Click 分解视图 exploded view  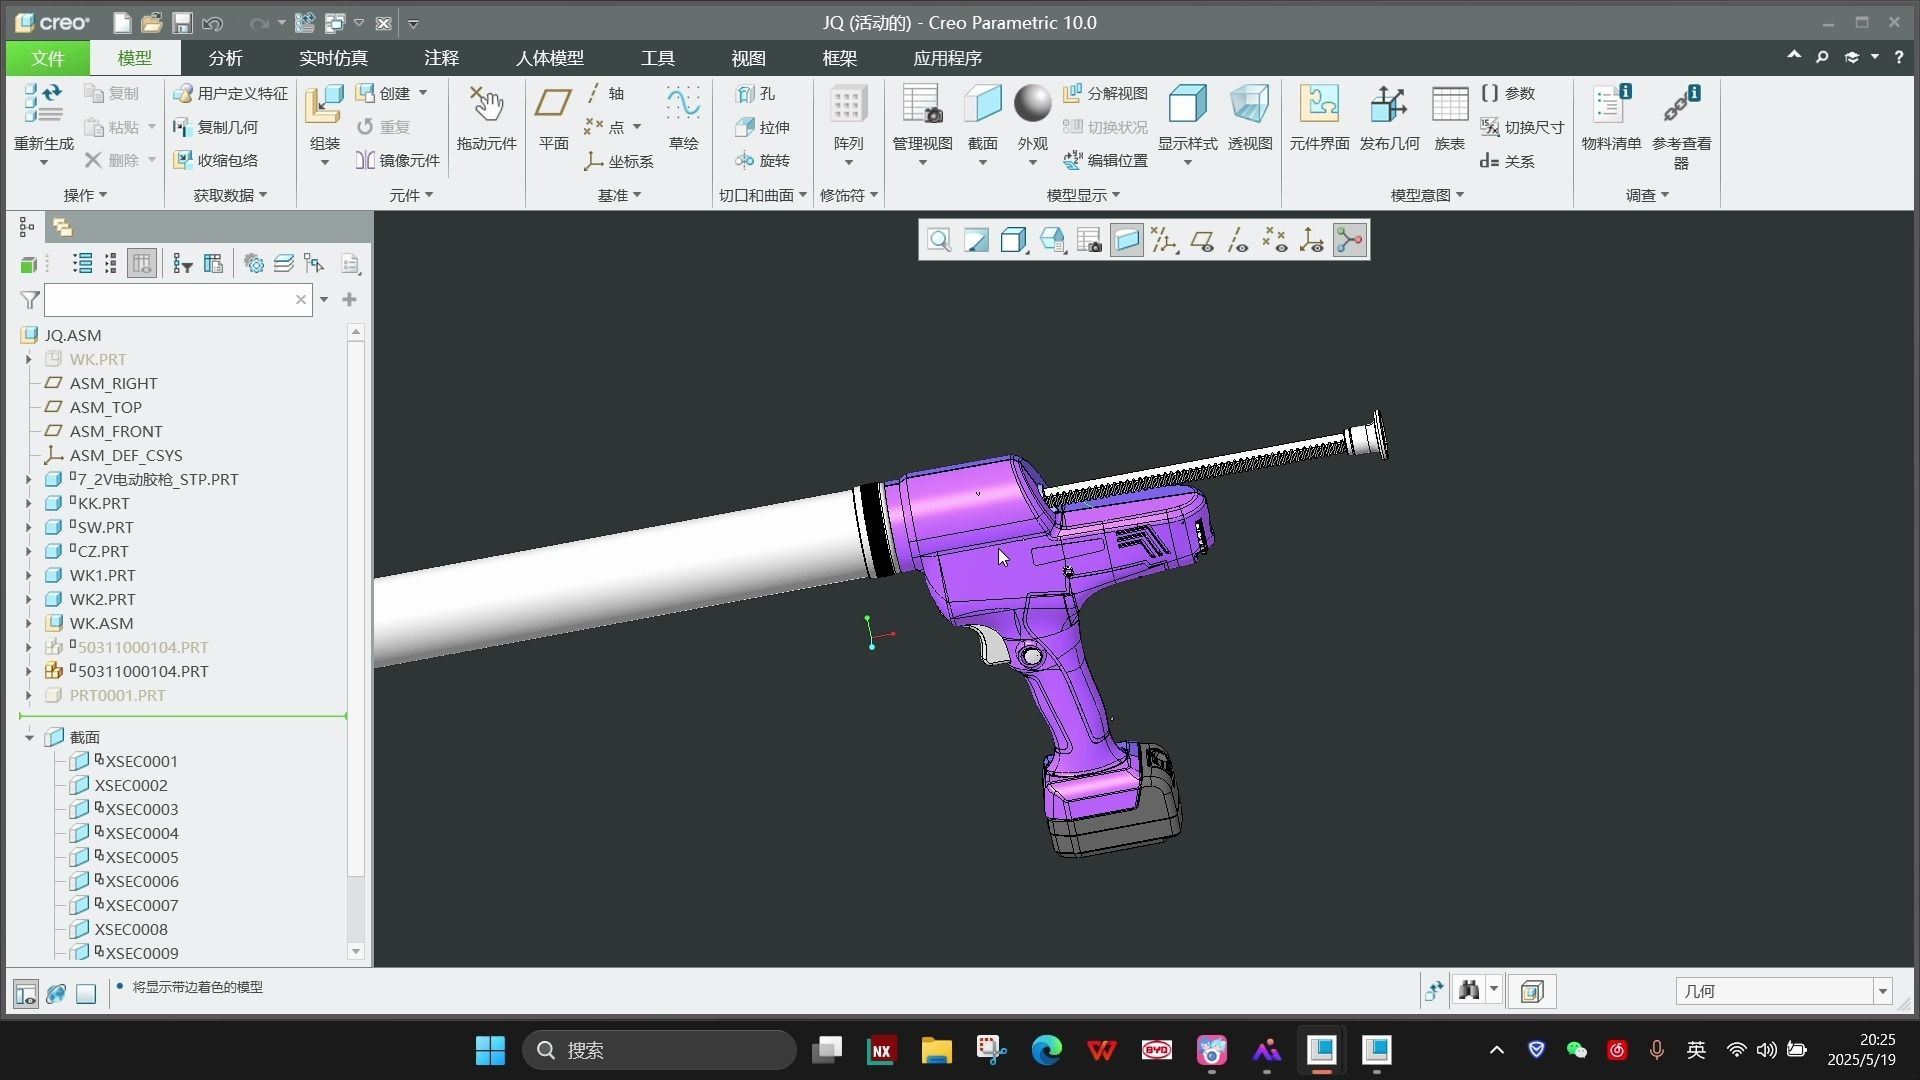click(1105, 93)
